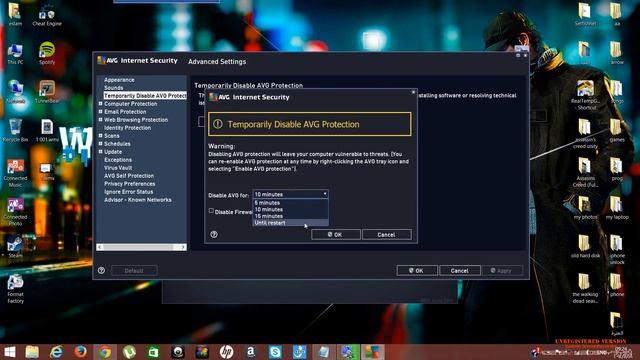Select the Format Factory desktop icon
This screenshot has height=360, width=640.
(x=15, y=289)
